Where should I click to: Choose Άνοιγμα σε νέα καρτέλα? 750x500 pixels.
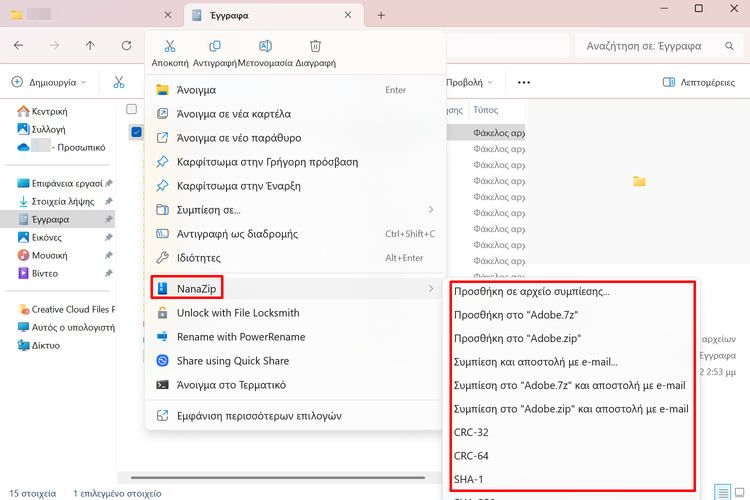point(296,114)
